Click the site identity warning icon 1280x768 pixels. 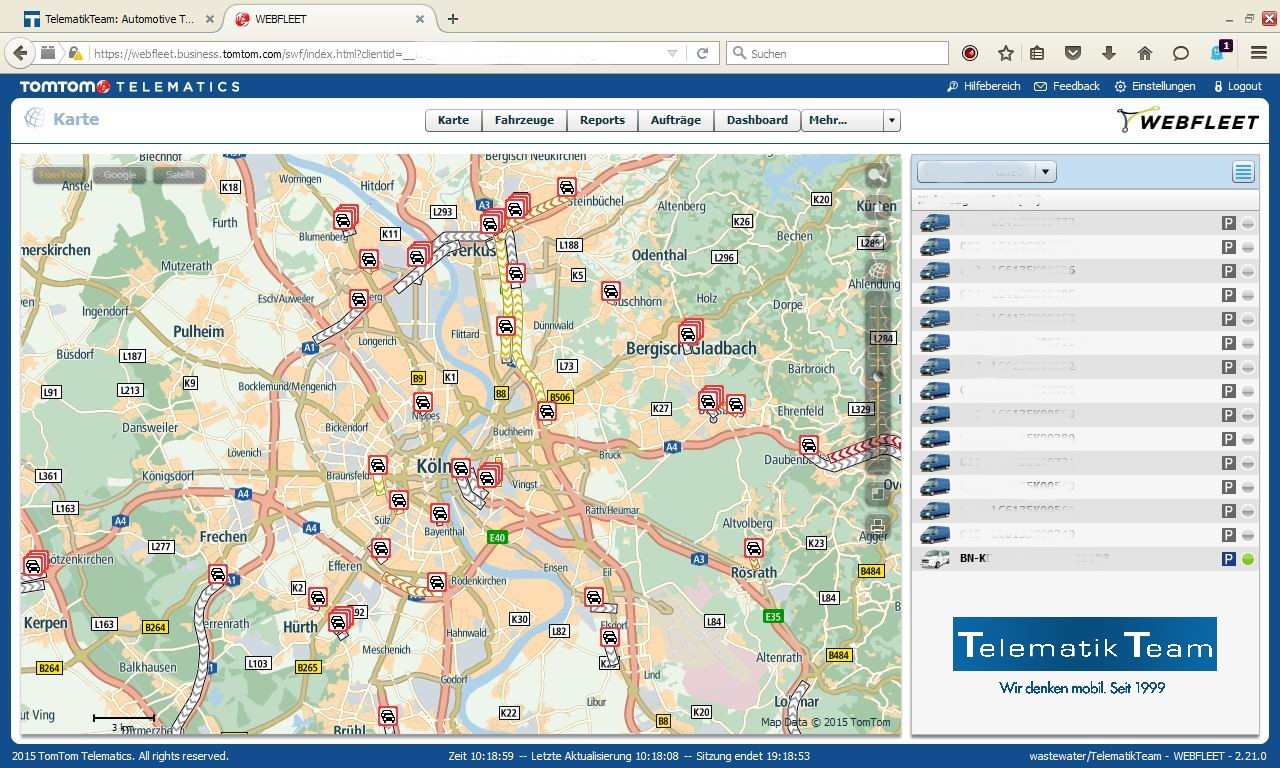pyautogui.click(x=76, y=53)
